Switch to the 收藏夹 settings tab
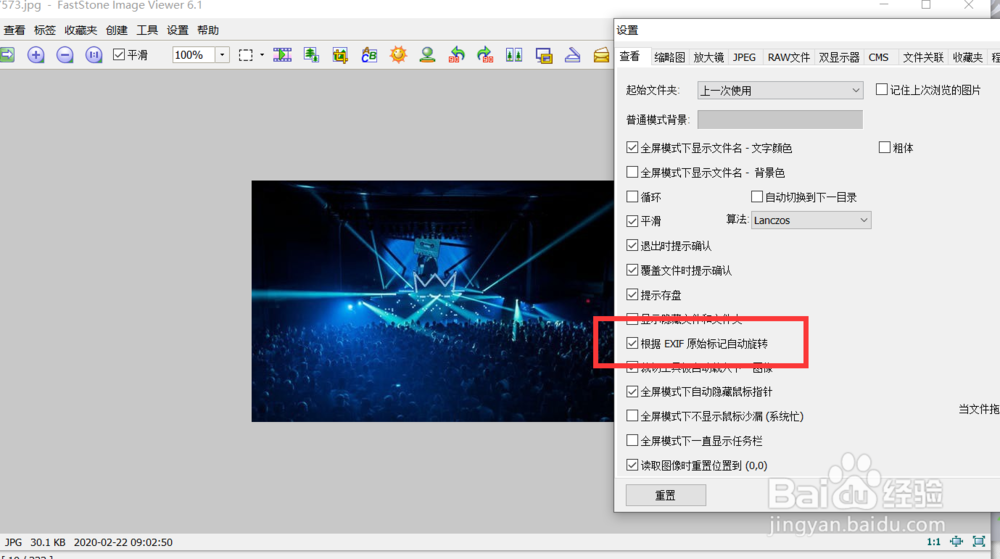 (x=967, y=57)
